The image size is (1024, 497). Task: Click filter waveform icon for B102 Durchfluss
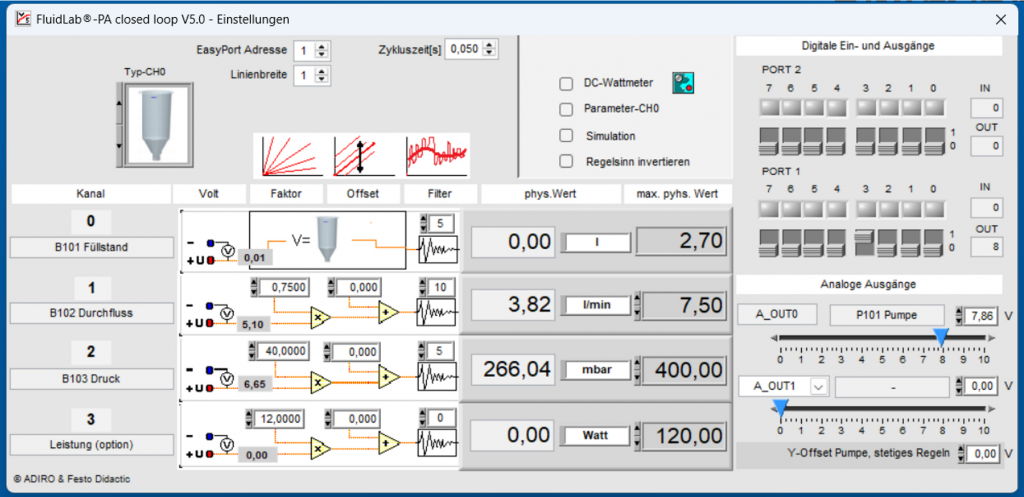437,313
